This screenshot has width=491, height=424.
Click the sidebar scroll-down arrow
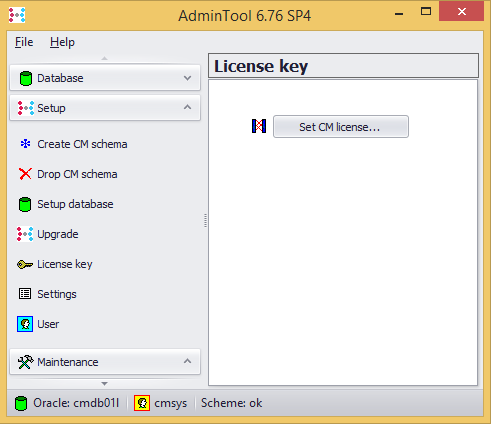[x=105, y=384]
